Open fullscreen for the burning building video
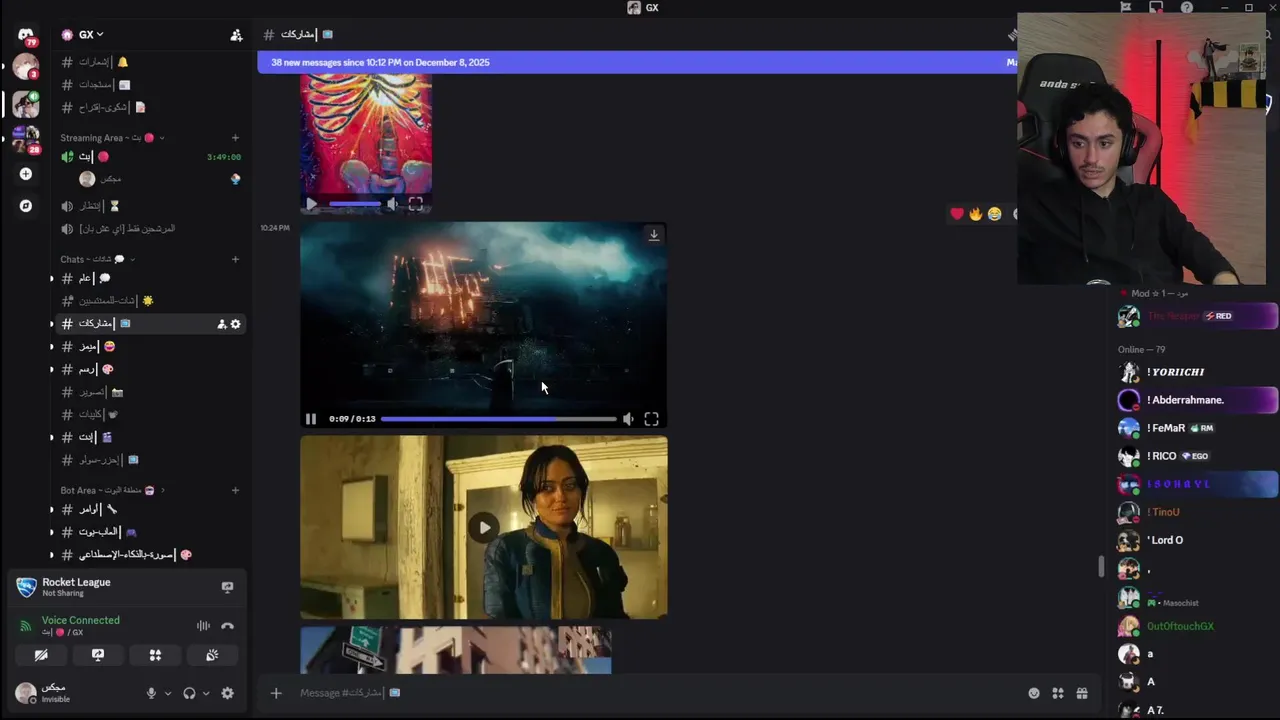 (x=651, y=419)
